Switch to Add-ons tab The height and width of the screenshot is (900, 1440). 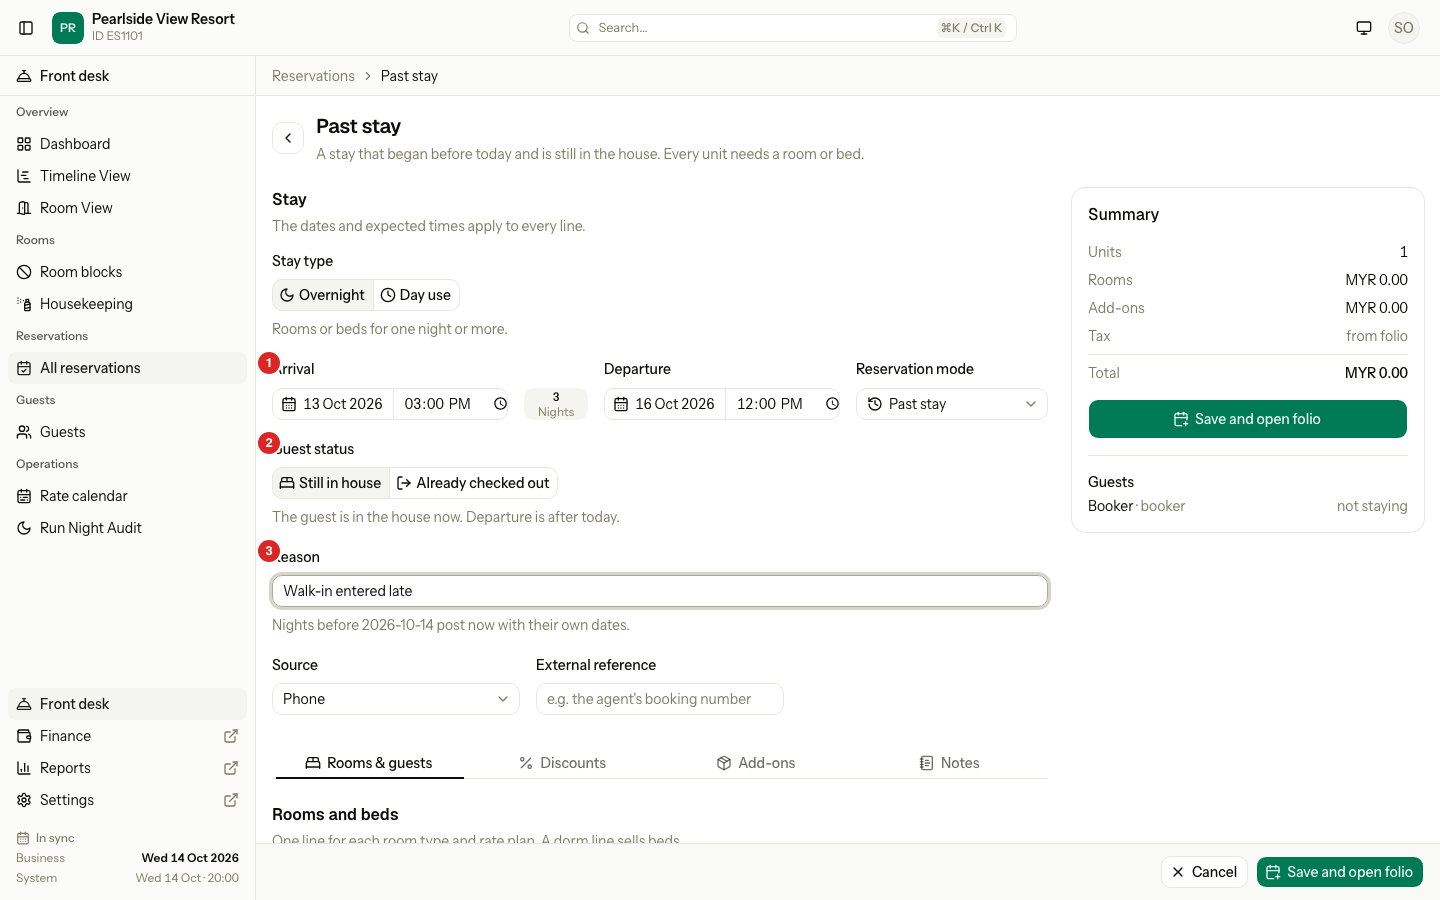(x=756, y=763)
